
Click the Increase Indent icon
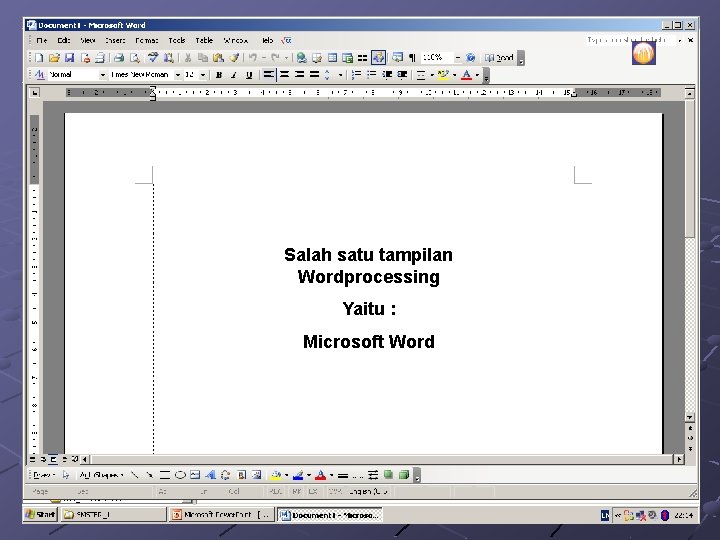tap(402, 74)
